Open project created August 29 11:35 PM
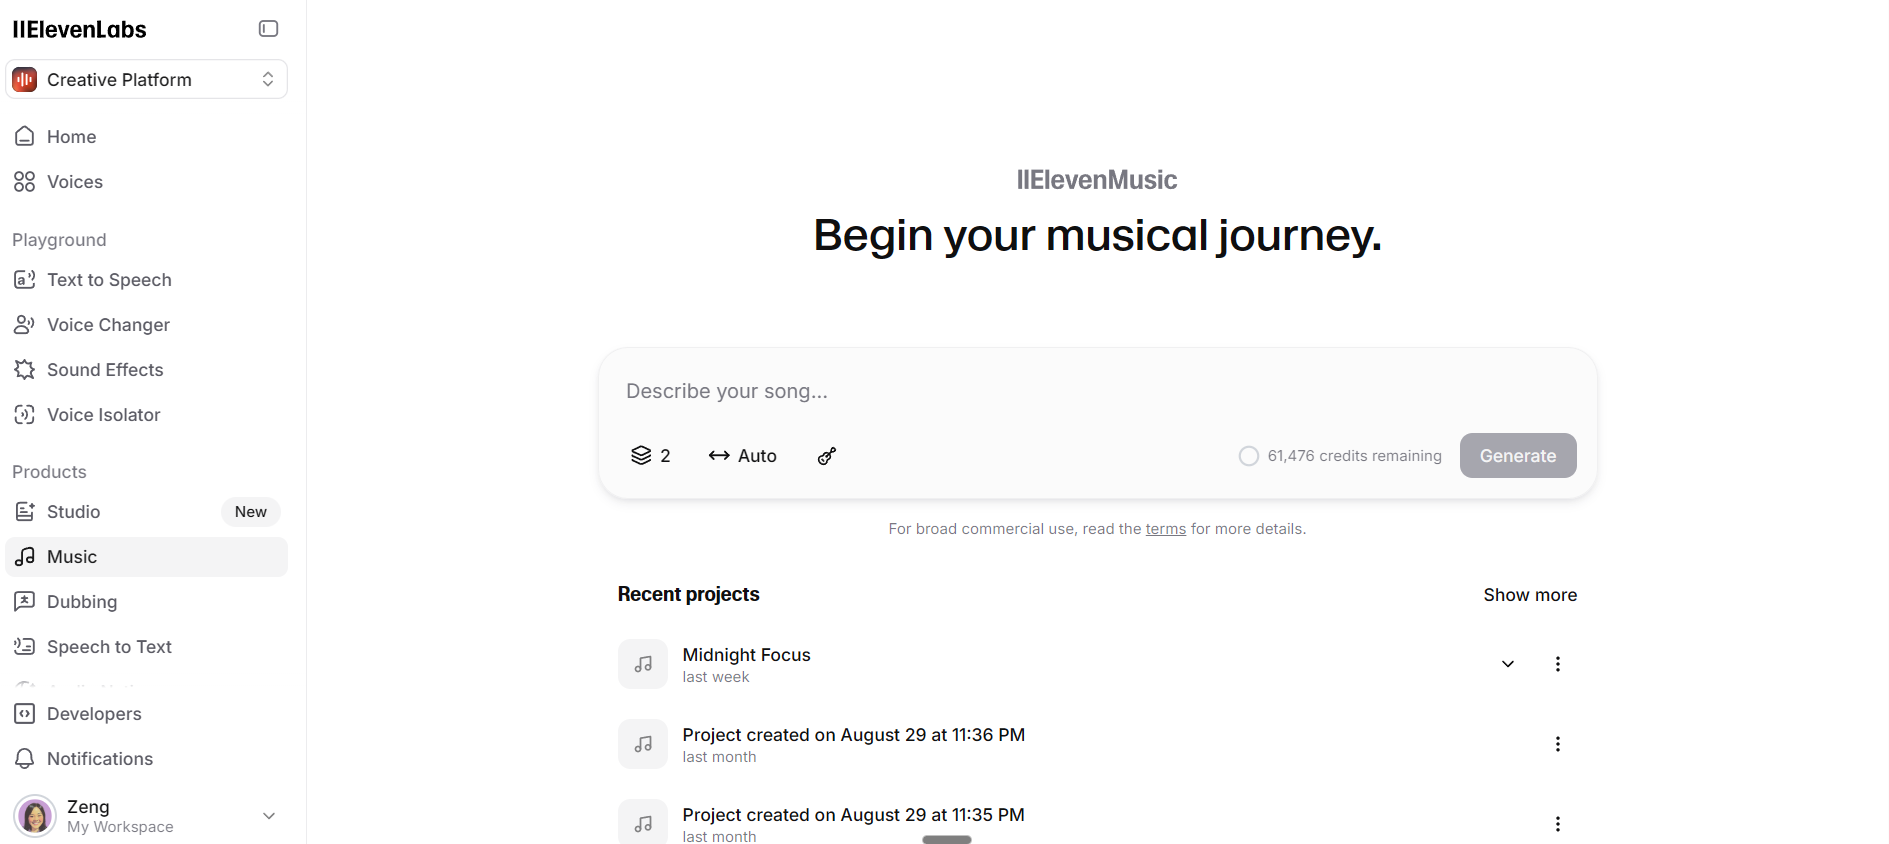The height and width of the screenshot is (844, 1889). [x=854, y=815]
